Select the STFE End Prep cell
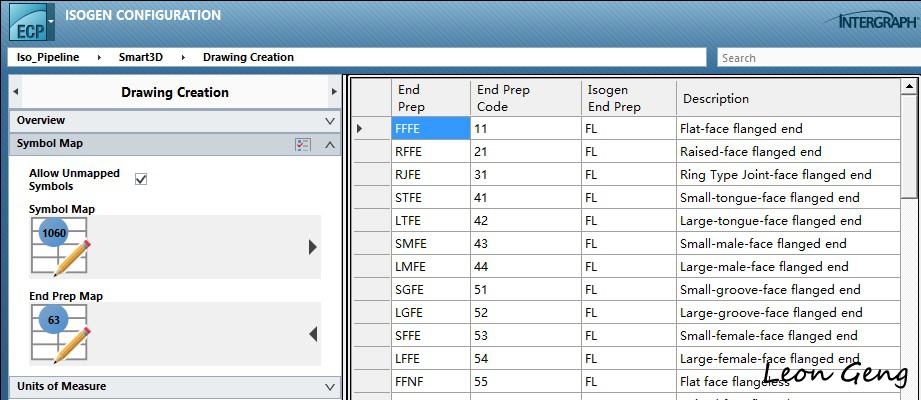 pyautogui.click(x=431, y=197)
